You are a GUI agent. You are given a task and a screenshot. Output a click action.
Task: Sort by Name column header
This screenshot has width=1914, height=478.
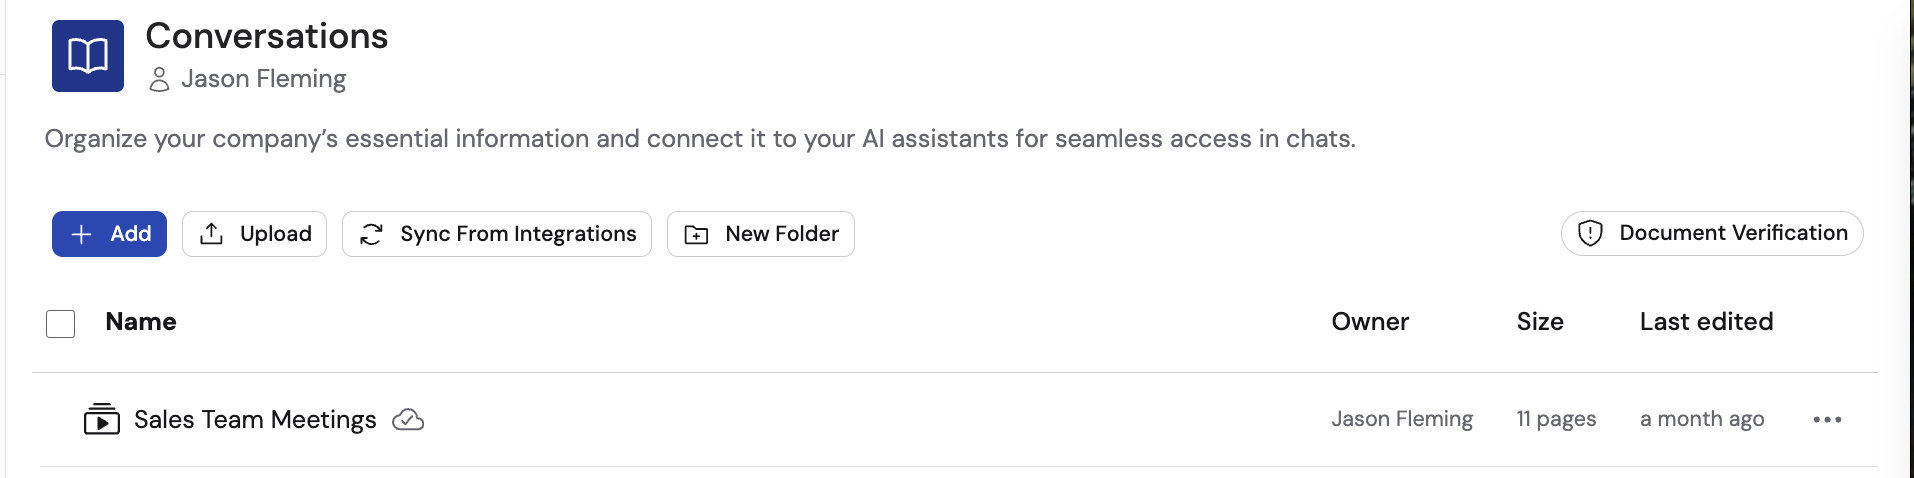point(141,322)
